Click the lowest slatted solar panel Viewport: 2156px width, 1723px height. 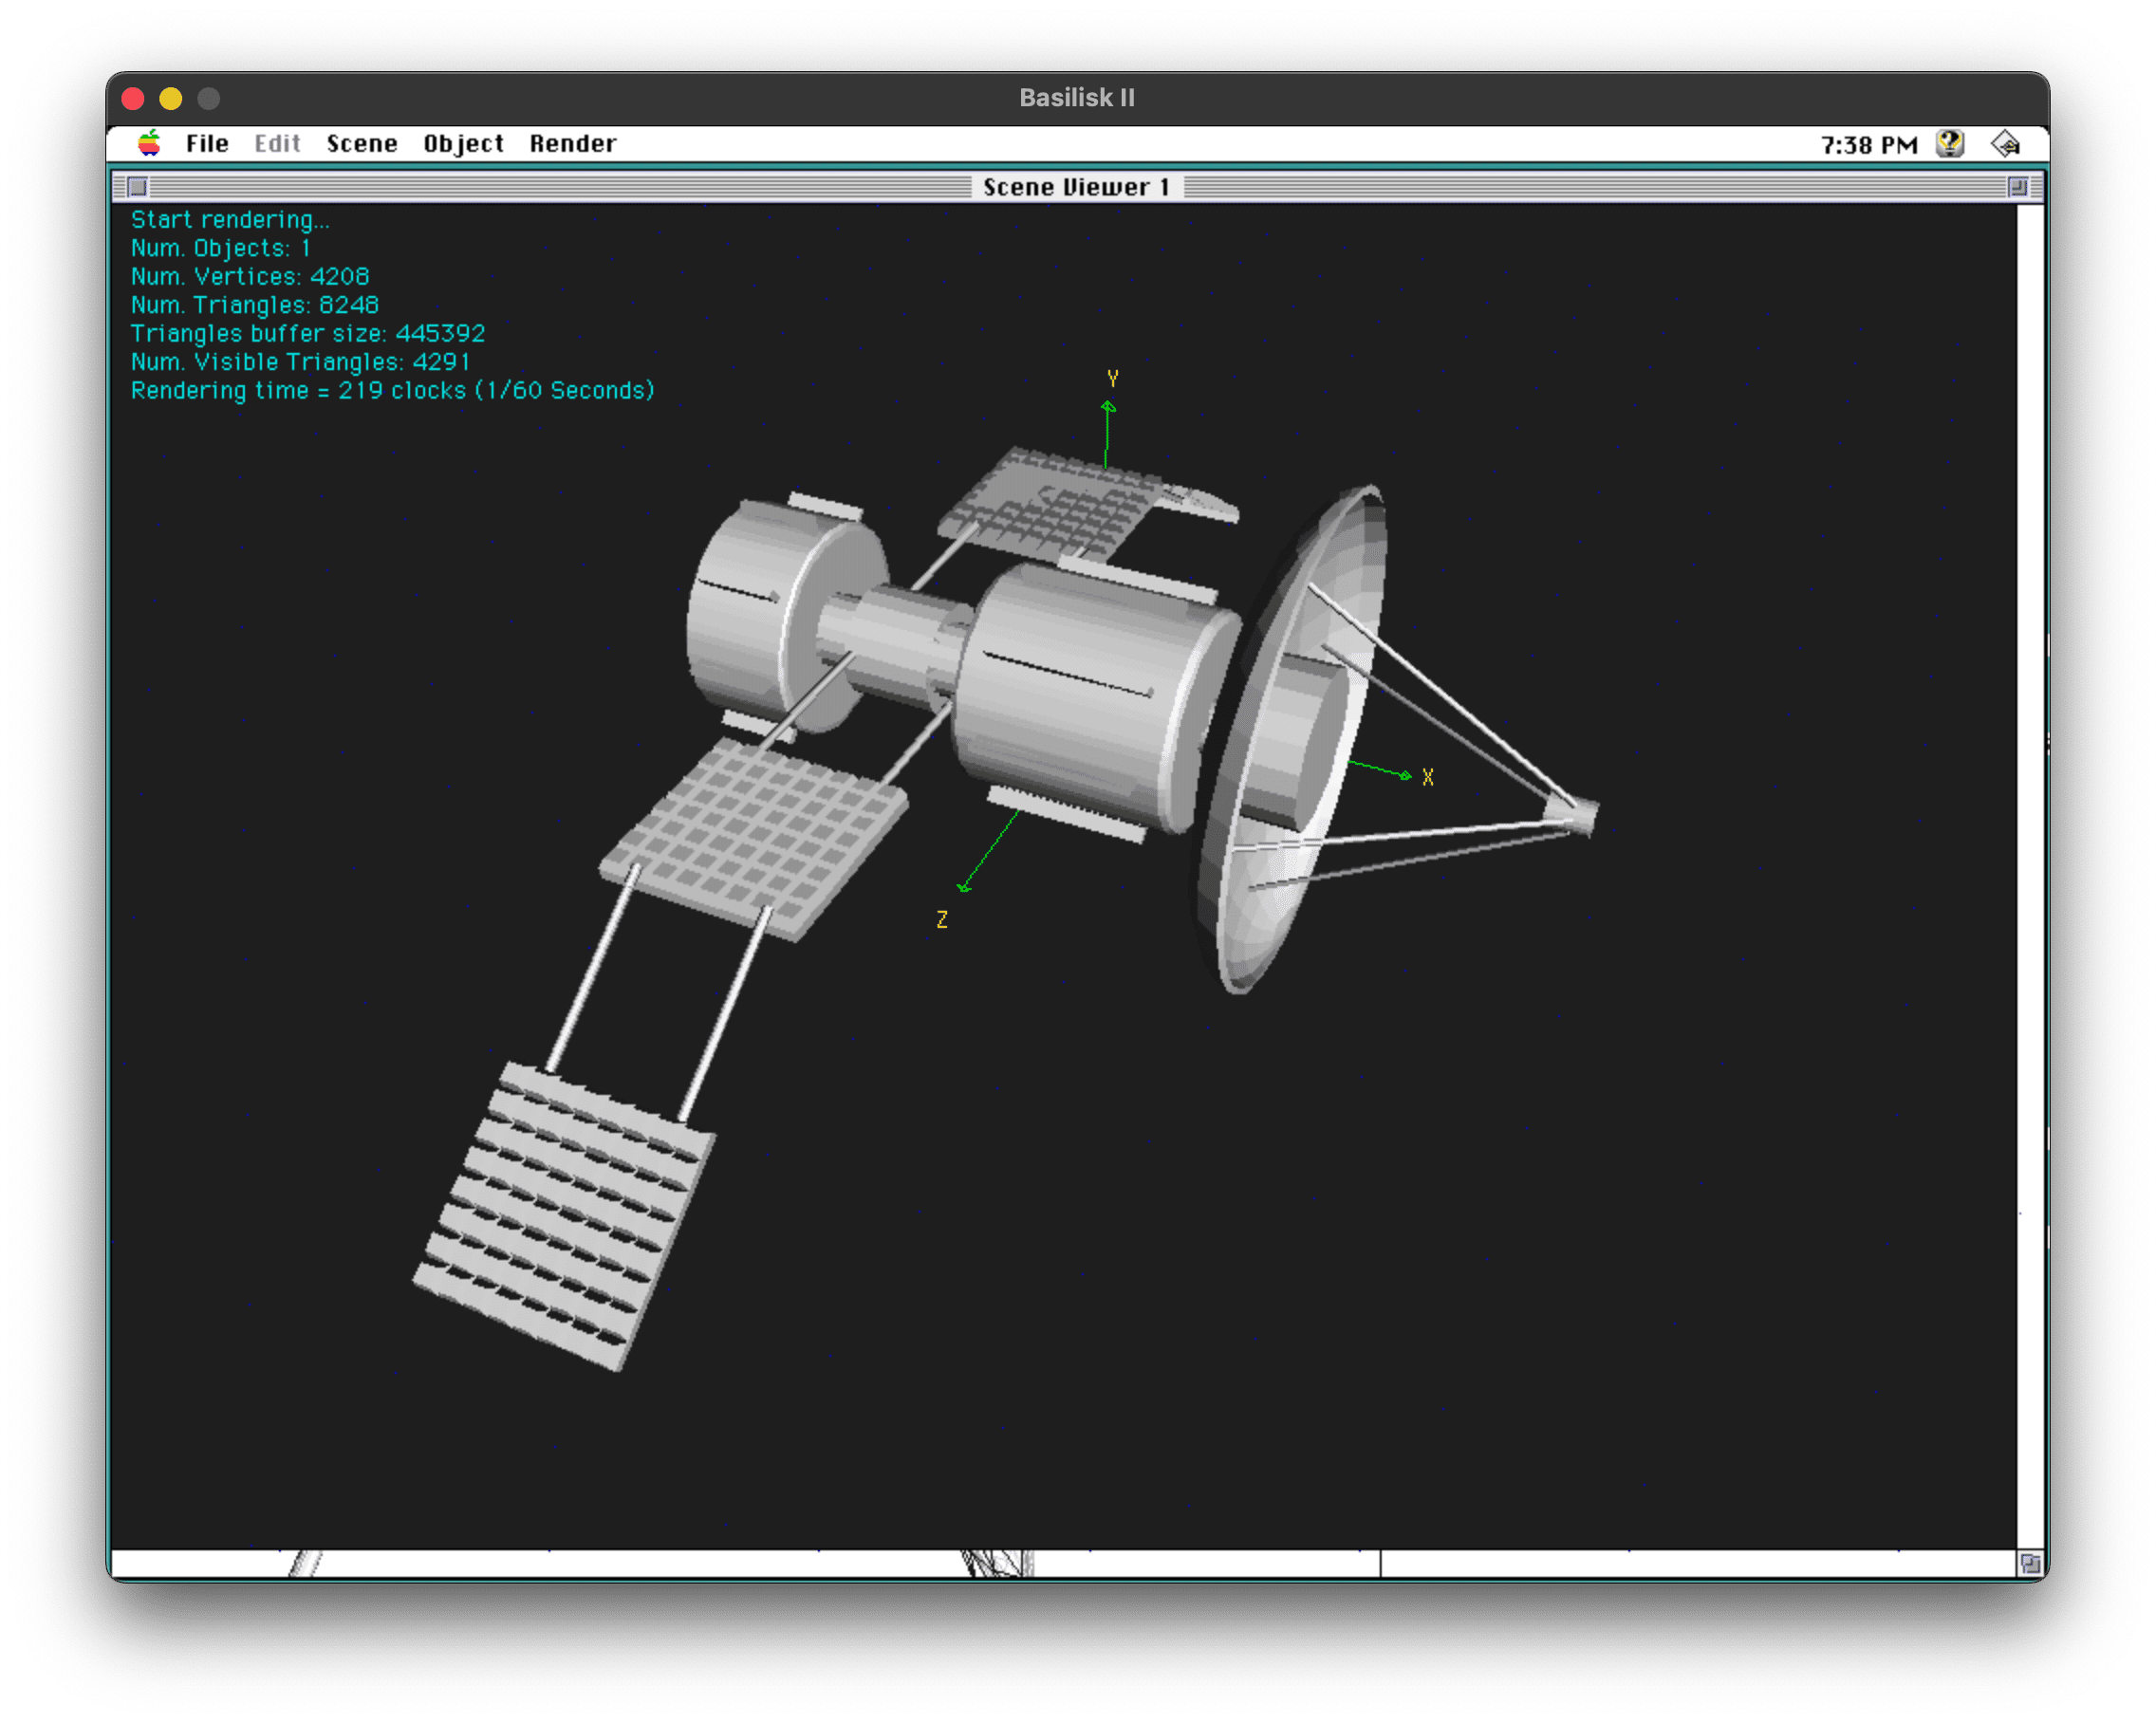click(565, 1217)
